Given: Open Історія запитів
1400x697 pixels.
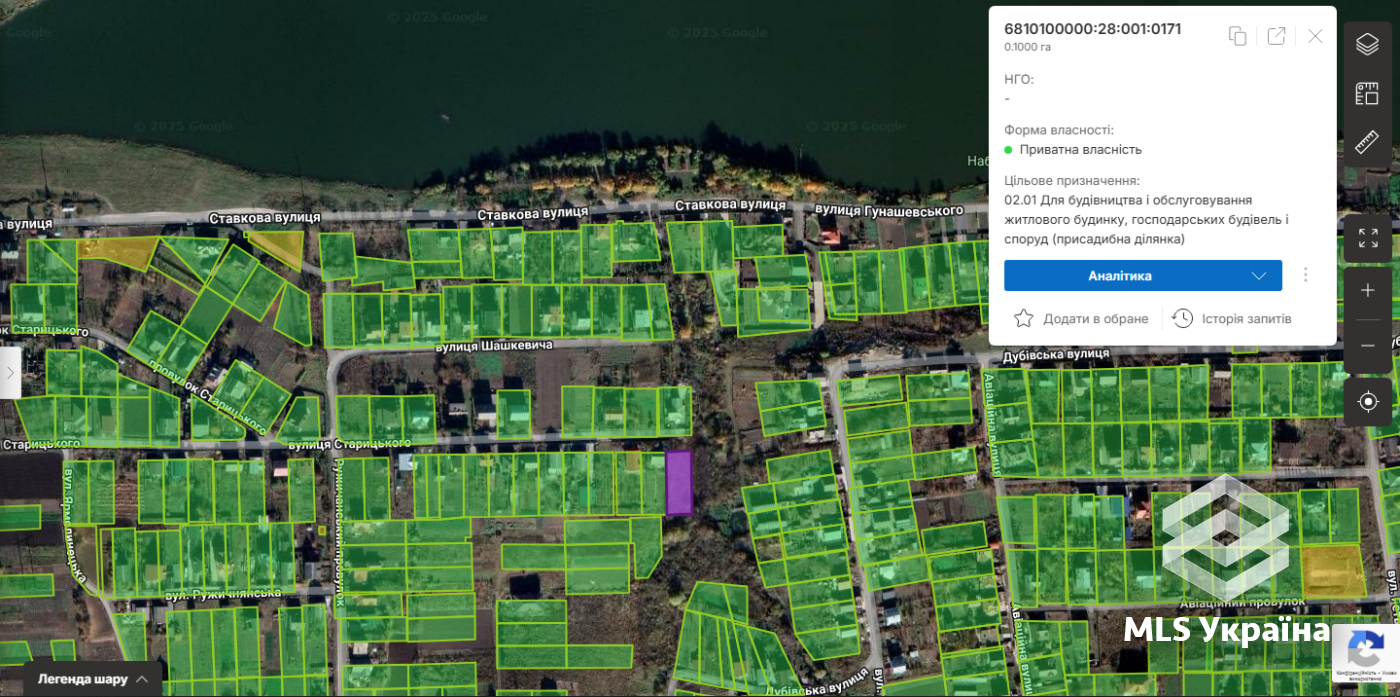Looking at the screenshot, I should point(1232,318).
